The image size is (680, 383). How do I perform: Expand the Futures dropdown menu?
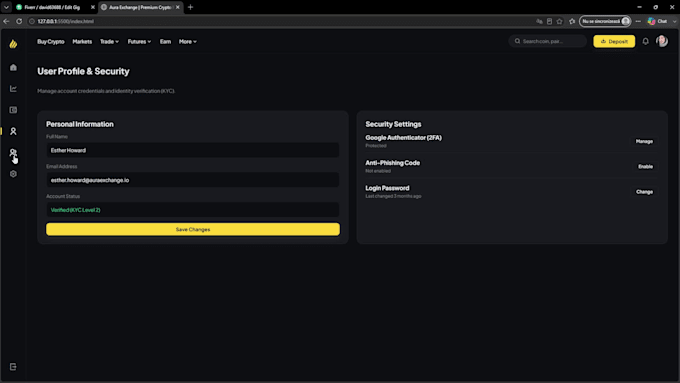pyautogui.click(x=139, y=42)
